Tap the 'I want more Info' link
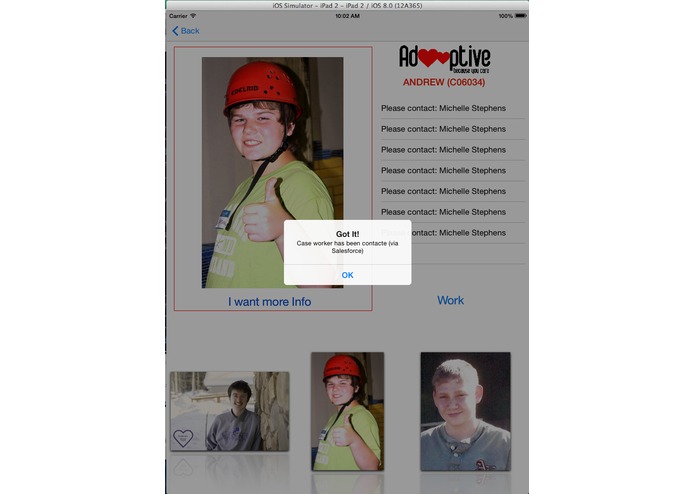This screenshot has width=695, height=494. [x=269, y=302]
